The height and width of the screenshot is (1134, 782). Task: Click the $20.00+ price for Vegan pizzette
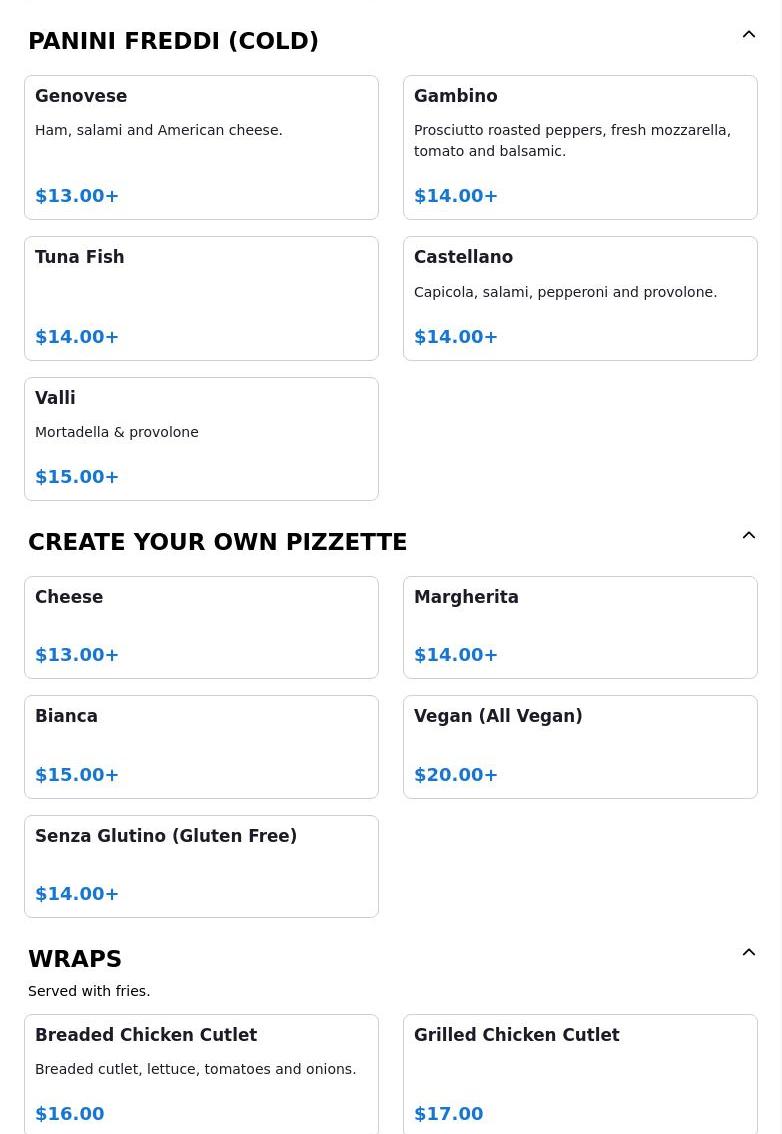coord(456,775)
